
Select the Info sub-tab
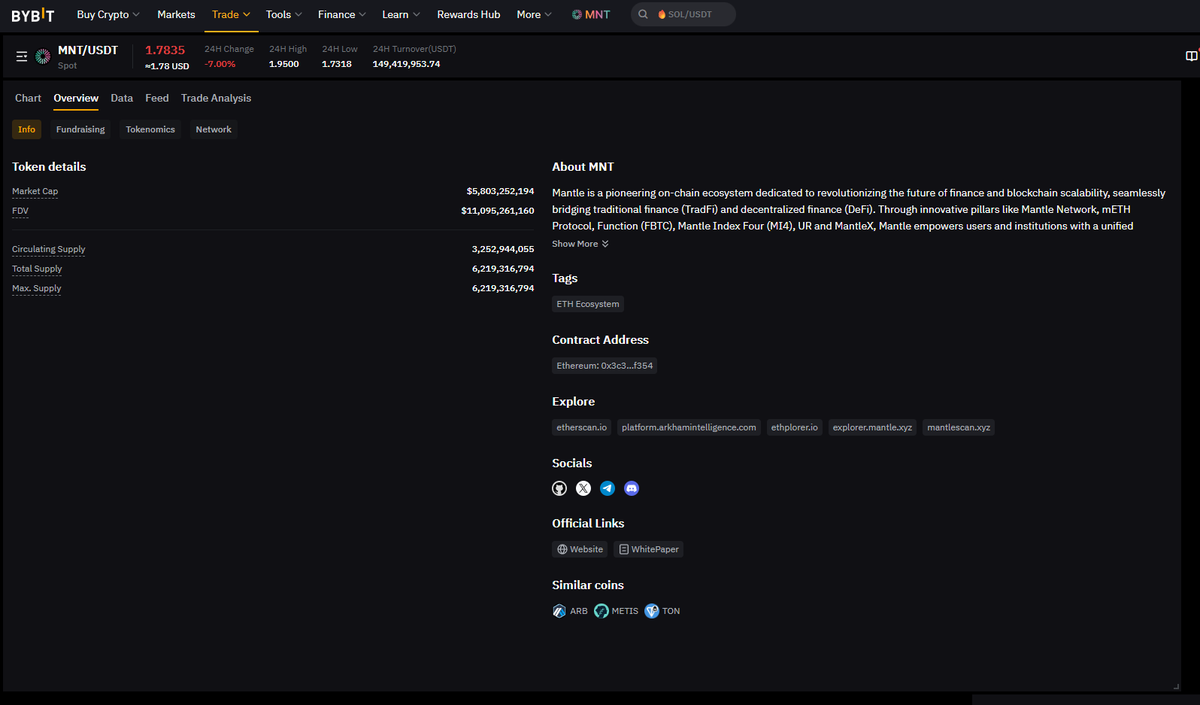pos(27,129)
